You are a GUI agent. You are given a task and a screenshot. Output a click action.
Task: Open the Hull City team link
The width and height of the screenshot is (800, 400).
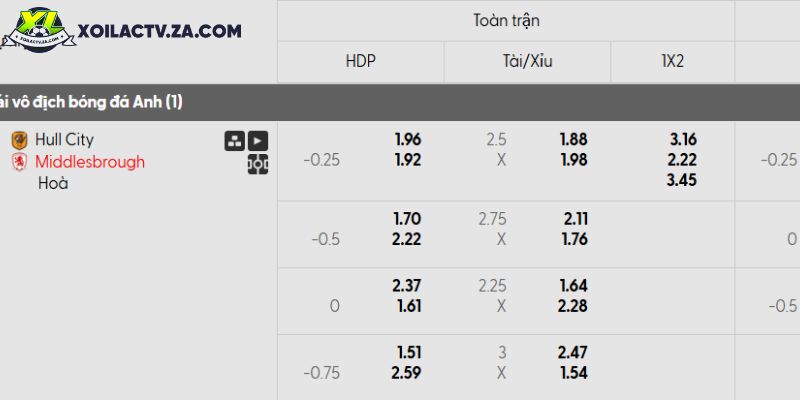click(64, 140)
